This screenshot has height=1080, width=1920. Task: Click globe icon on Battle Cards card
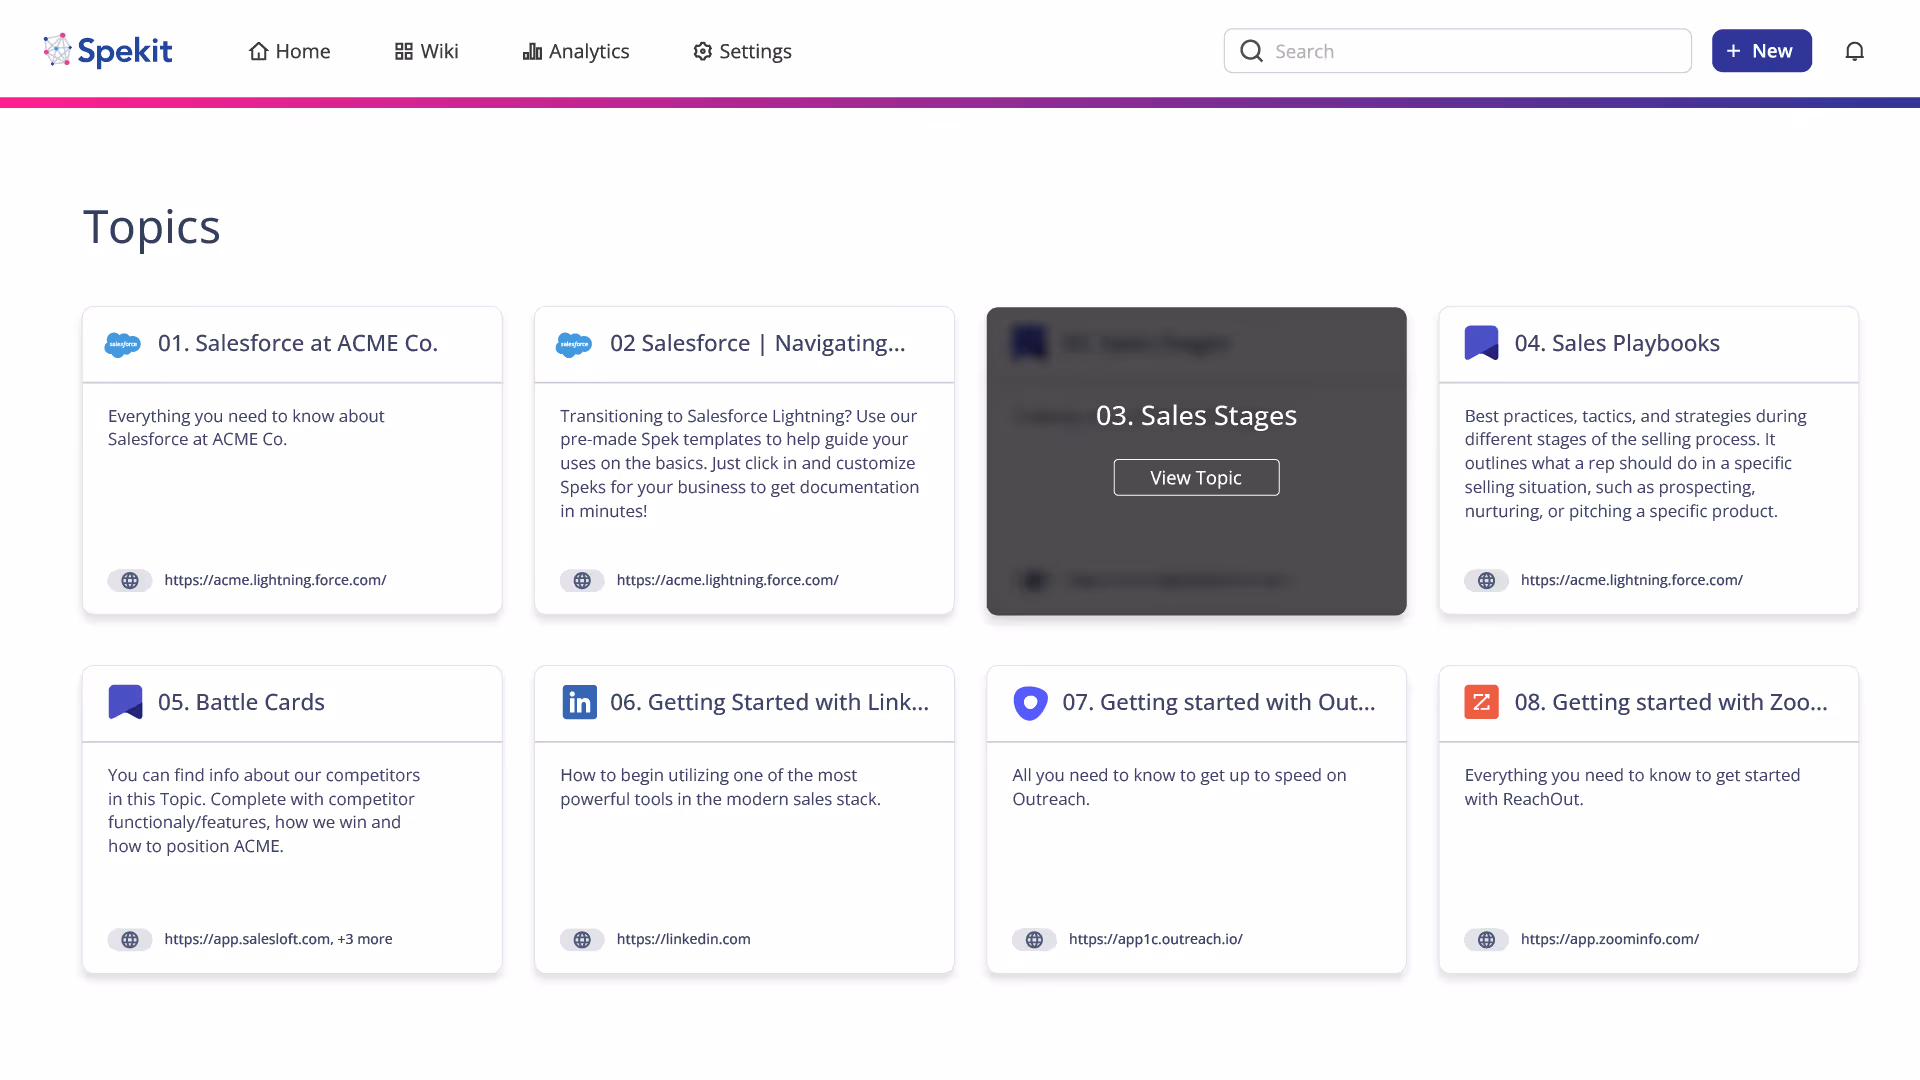pyautogui.click(x=130, y=939)
